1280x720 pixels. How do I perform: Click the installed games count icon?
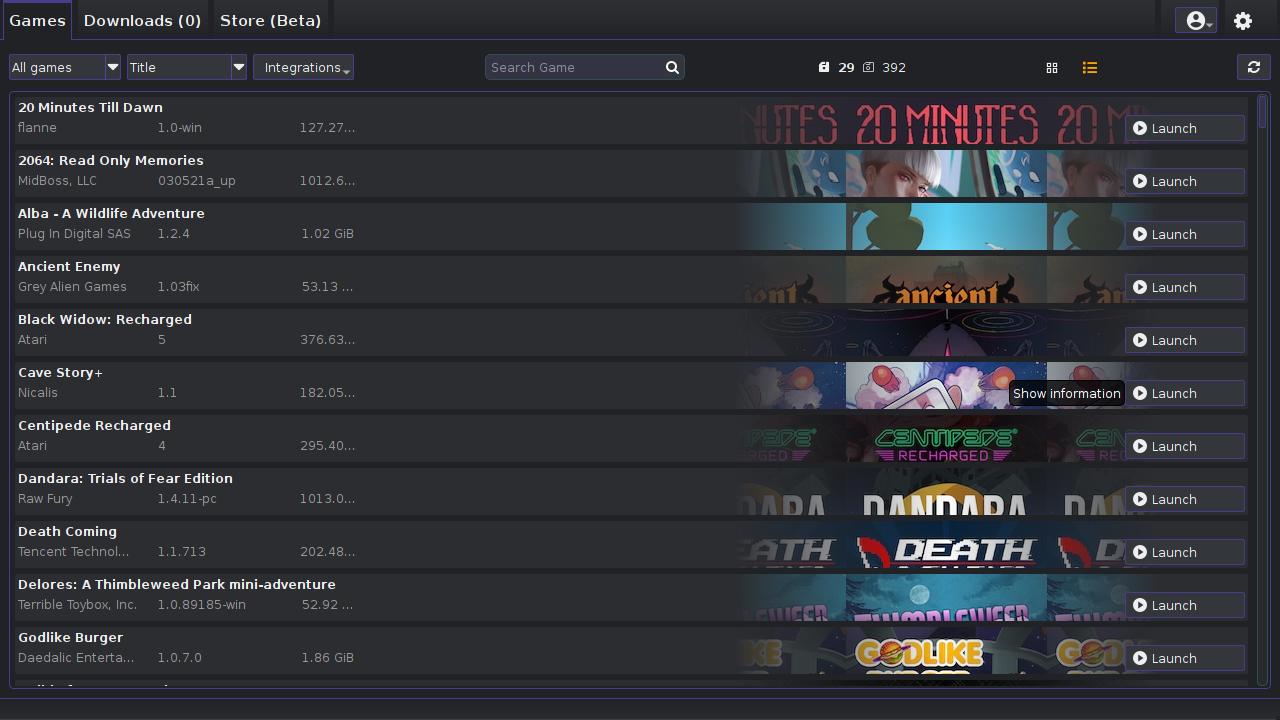tap(824, 68)
